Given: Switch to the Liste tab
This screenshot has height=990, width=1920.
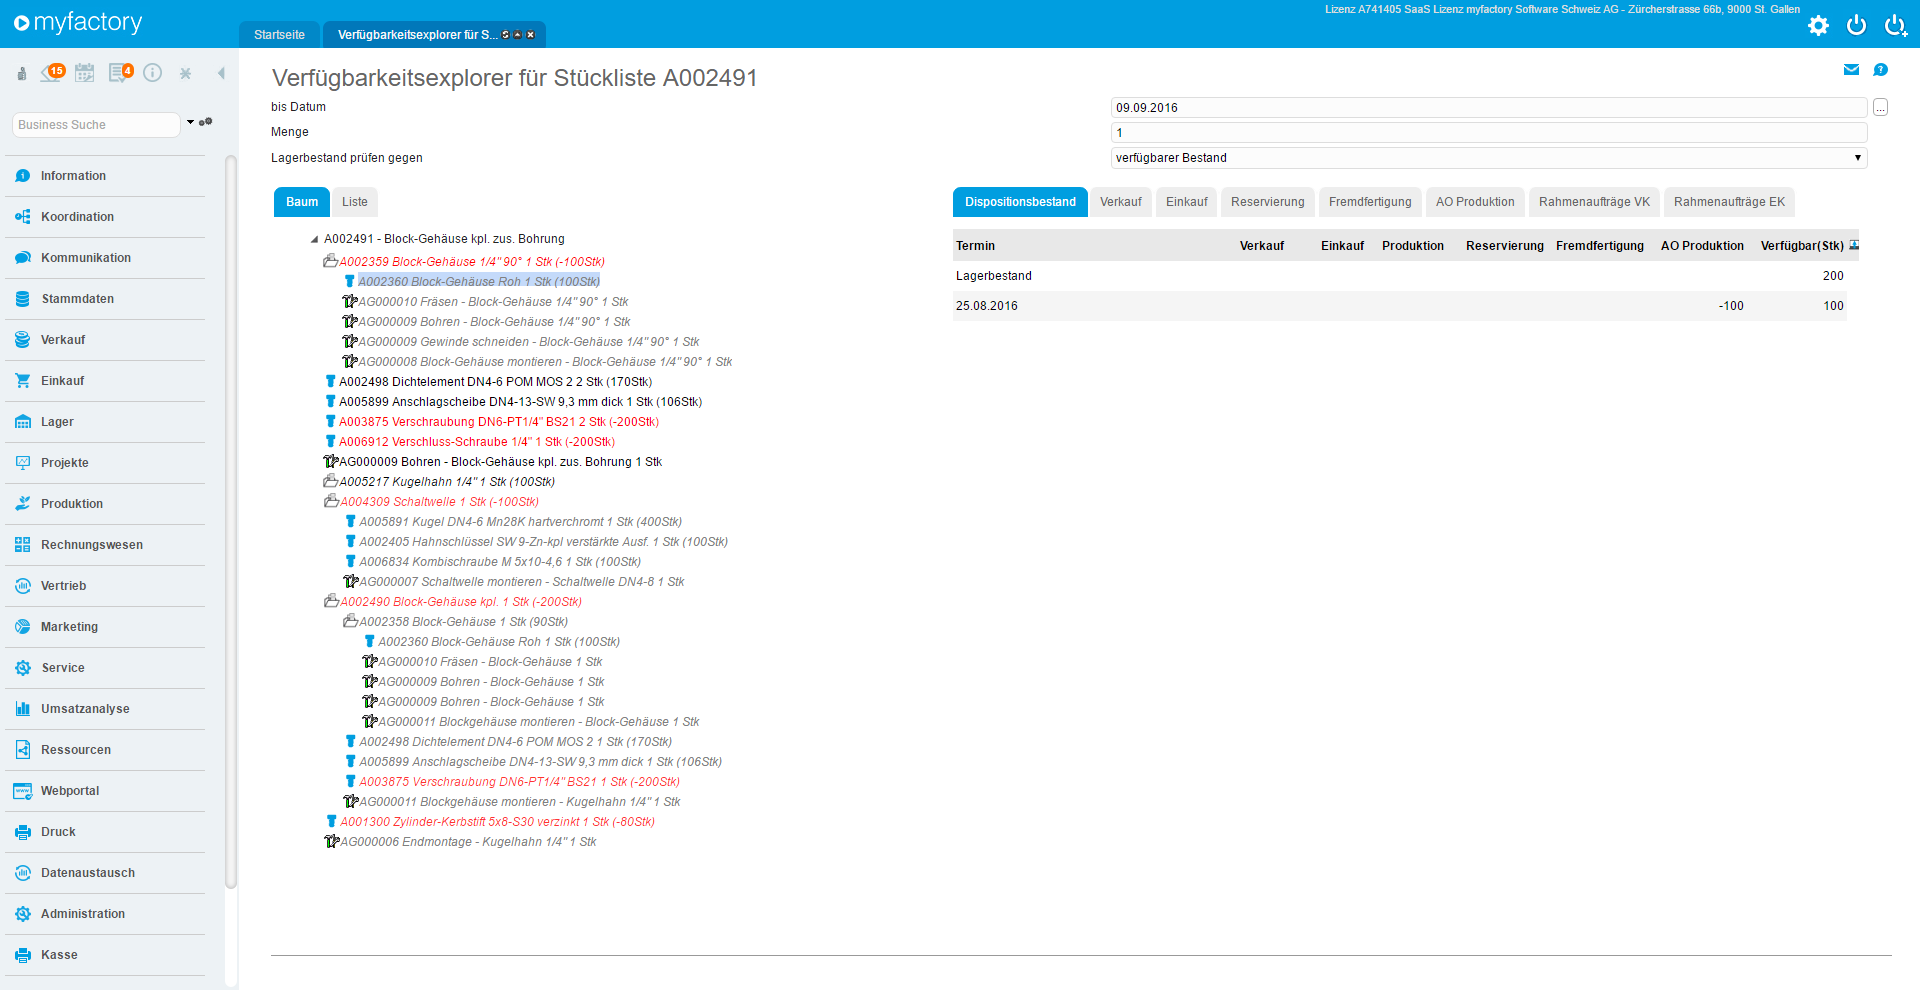Looking at the screenshot, I should click(x=354, y=202).
